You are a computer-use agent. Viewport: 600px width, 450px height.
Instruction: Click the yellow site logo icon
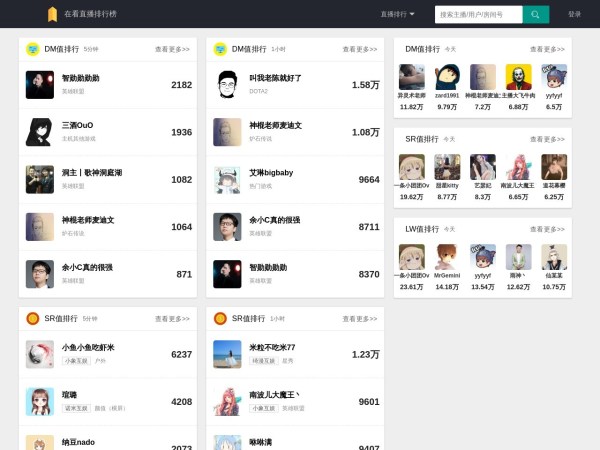[52, 14]
